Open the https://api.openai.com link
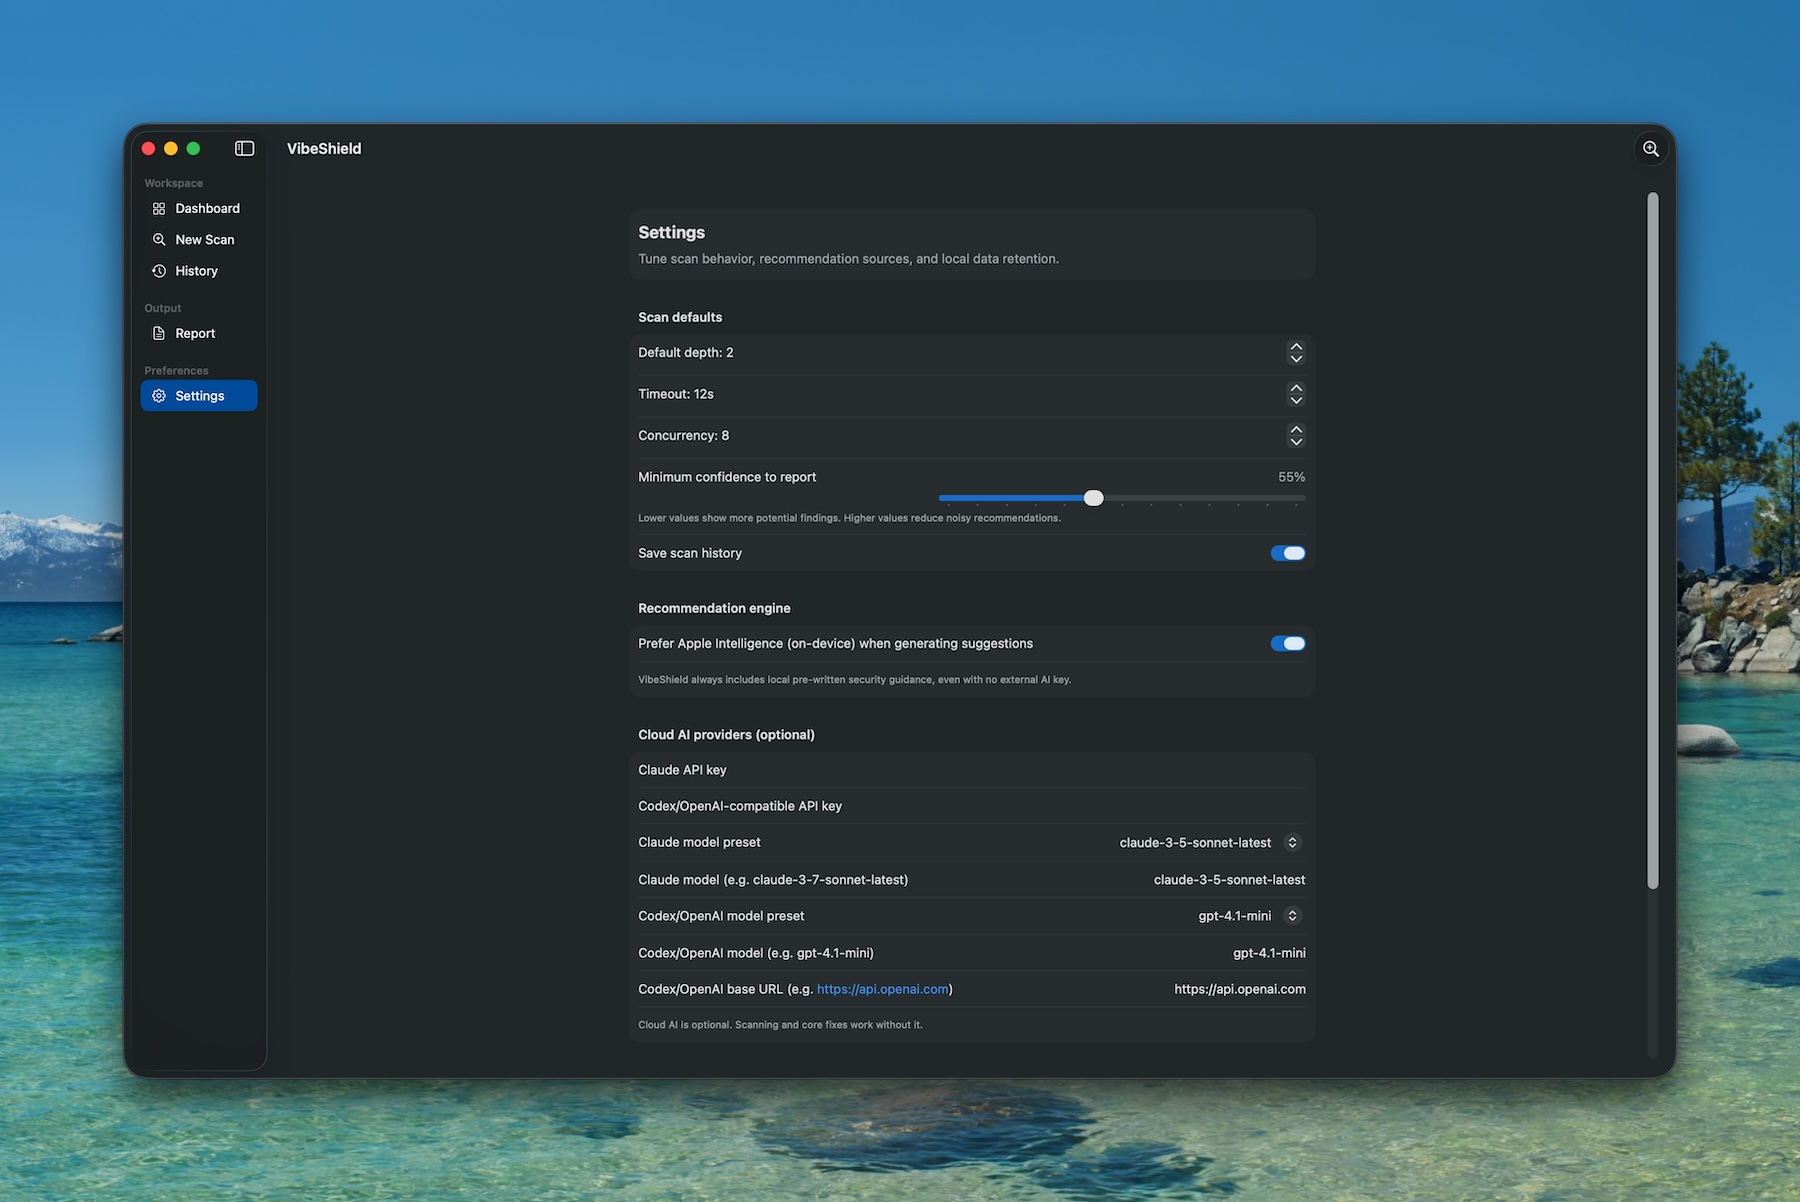The image size is (1800, 1202). [881, 988]
